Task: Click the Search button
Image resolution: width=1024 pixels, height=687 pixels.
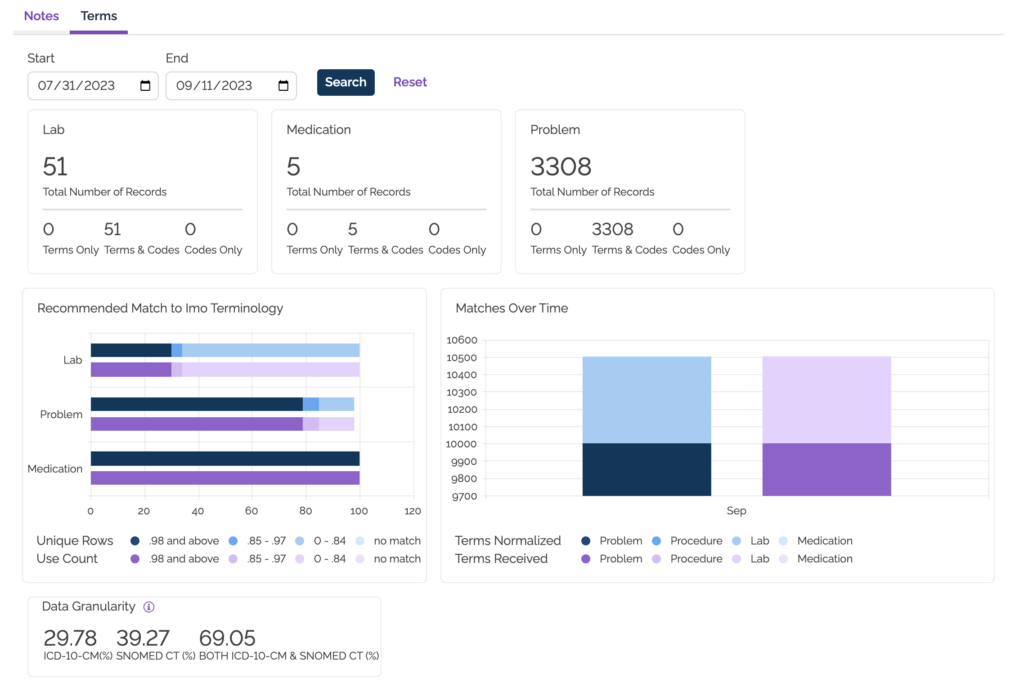Action: click(x=345, y=82)
